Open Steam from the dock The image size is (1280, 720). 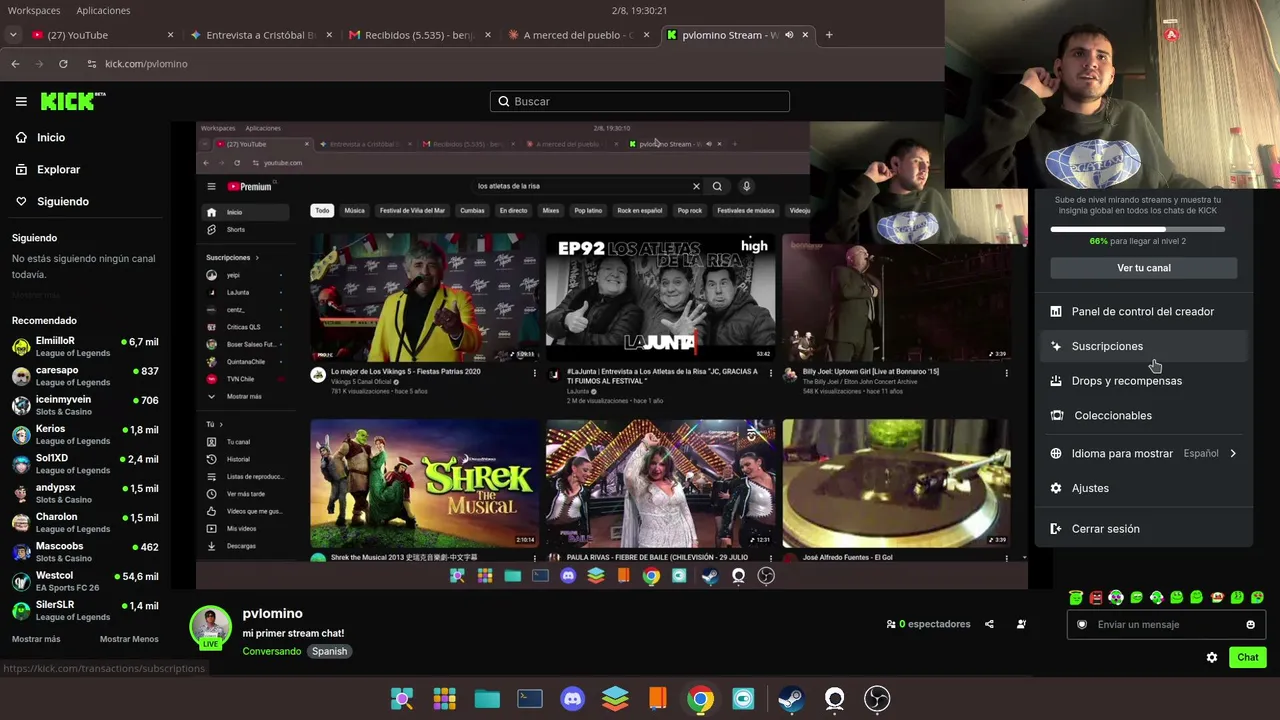790,699
